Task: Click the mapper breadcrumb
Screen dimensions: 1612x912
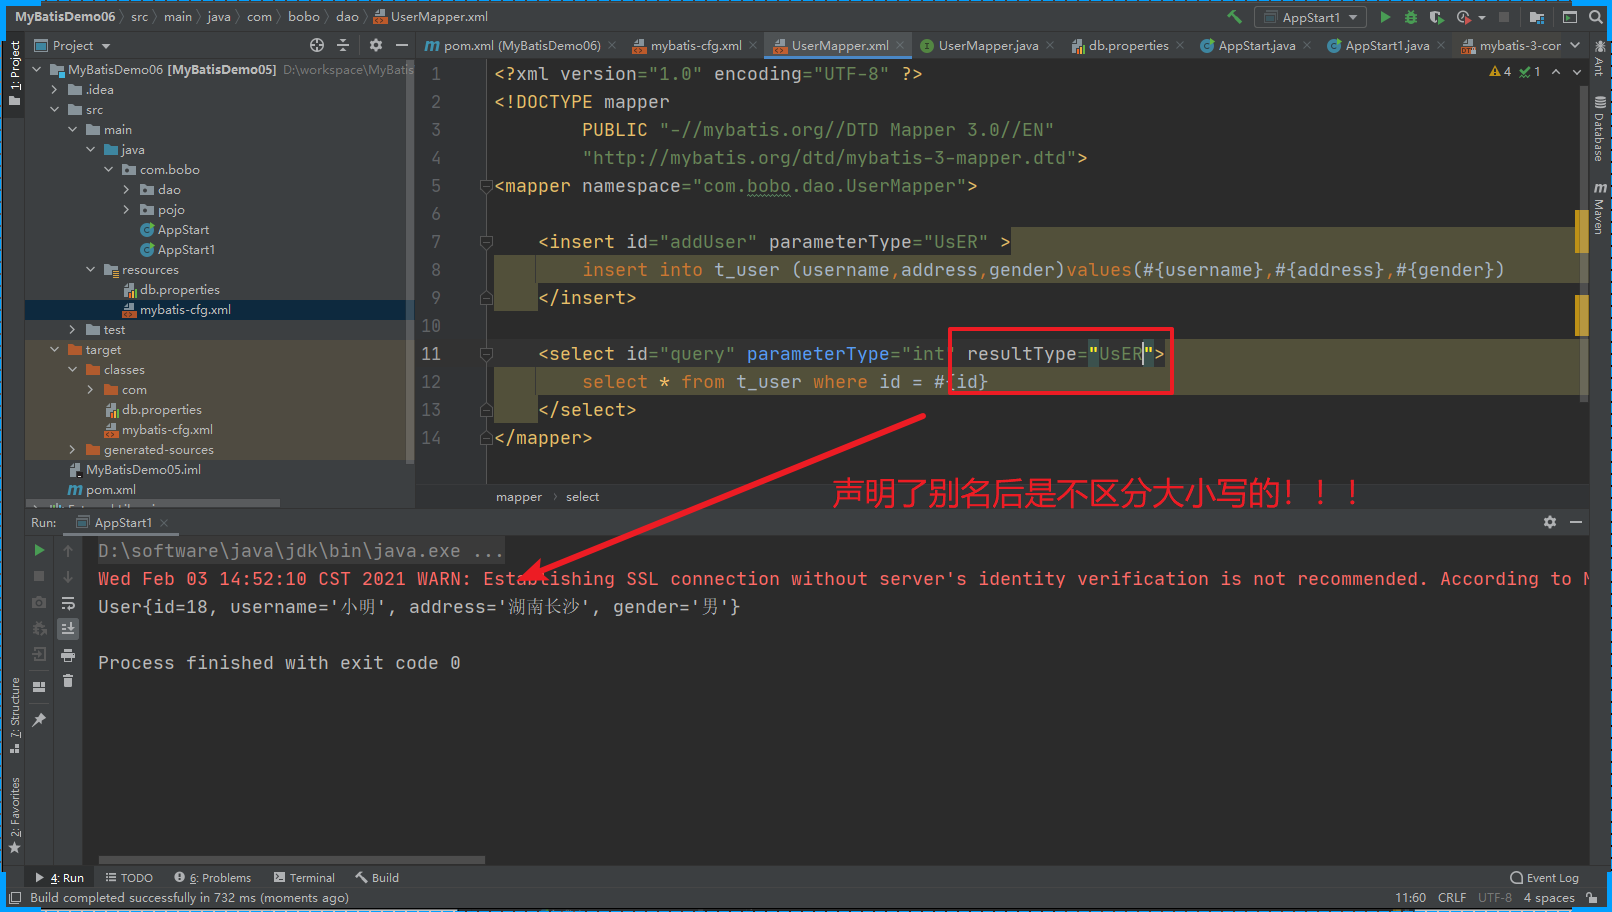Action: [519, 497]
